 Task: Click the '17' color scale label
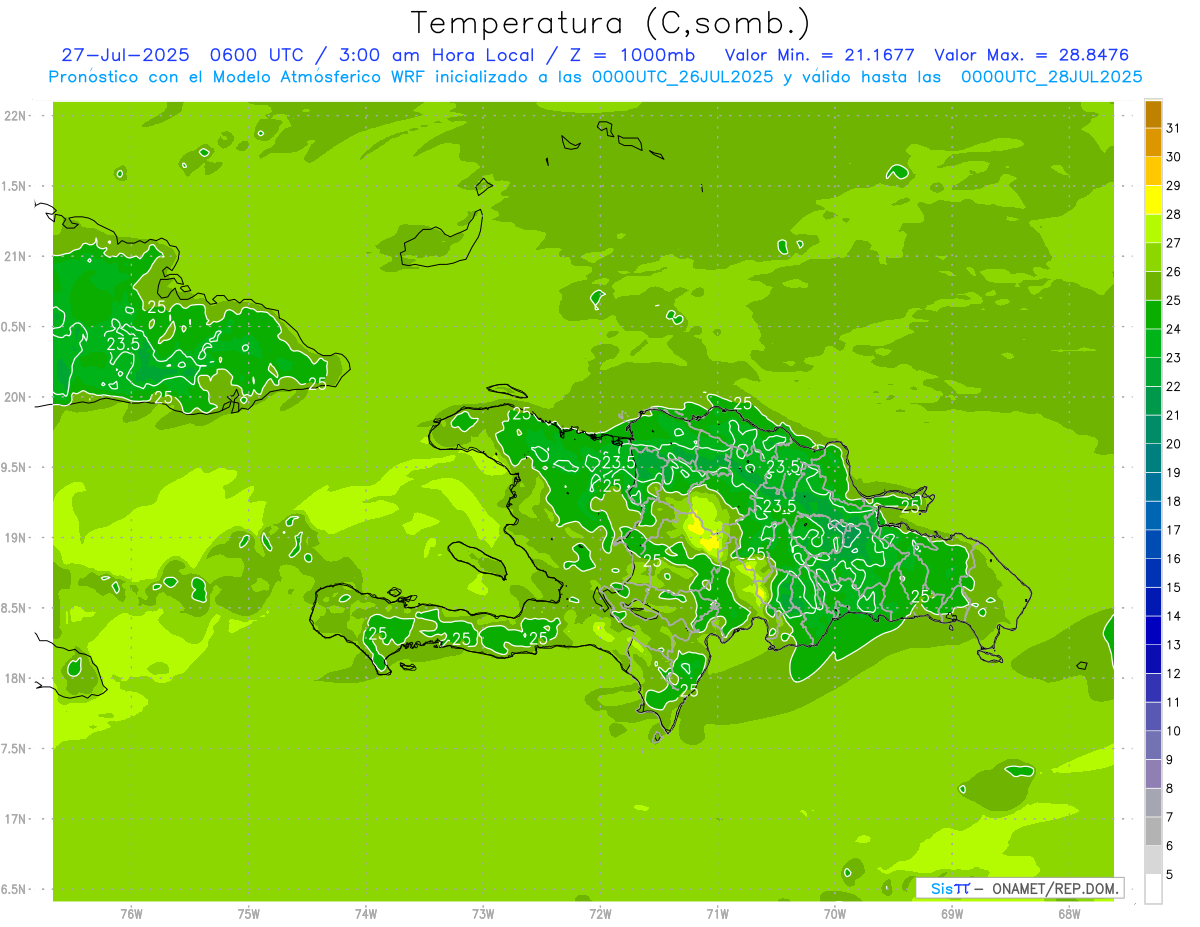point(1174,530)
